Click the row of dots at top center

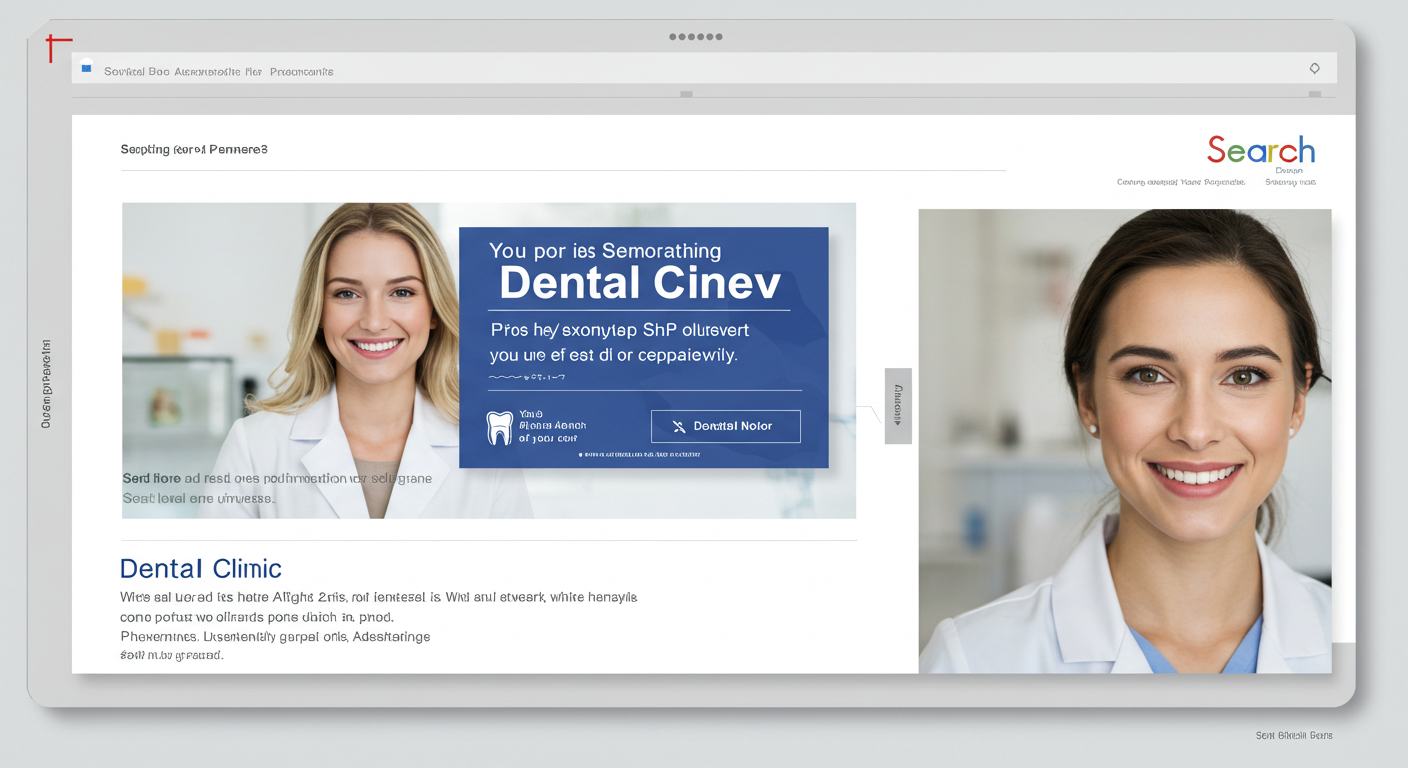click(x=695, y=37)
